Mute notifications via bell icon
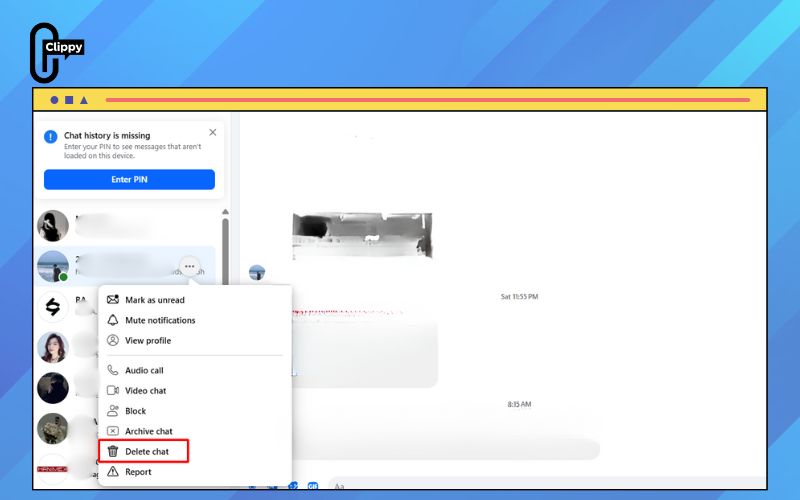The height and width of the screenshot is (500, 800). click(113, 320)
